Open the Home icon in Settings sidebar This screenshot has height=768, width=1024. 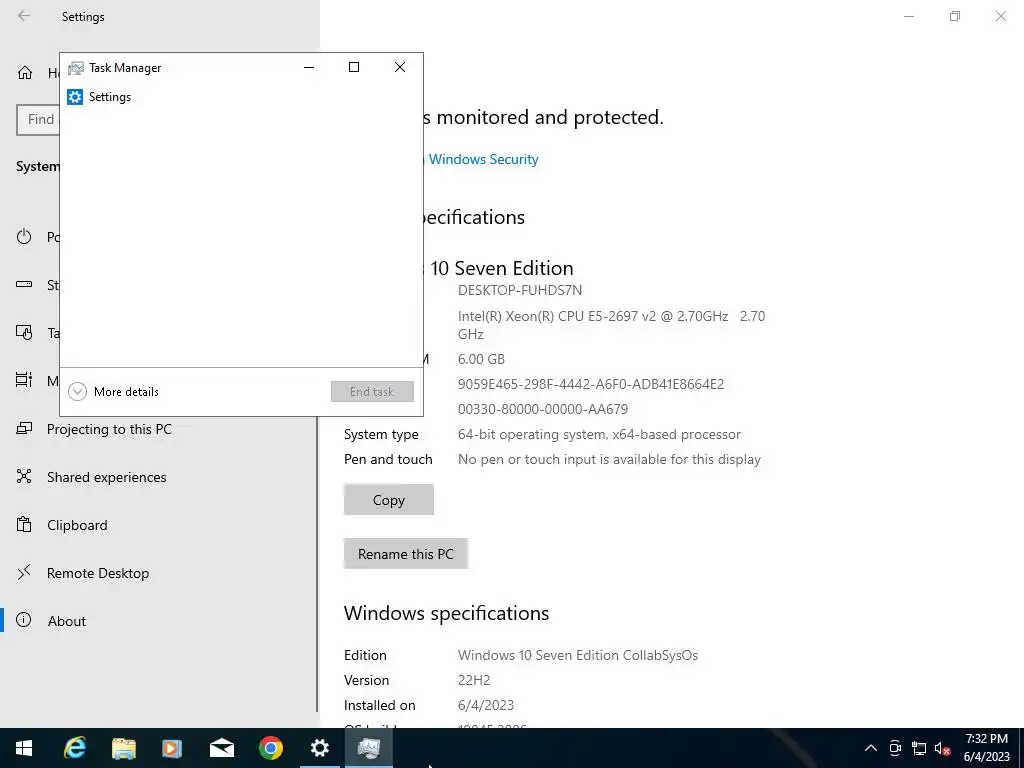click(x=25, y=72)
